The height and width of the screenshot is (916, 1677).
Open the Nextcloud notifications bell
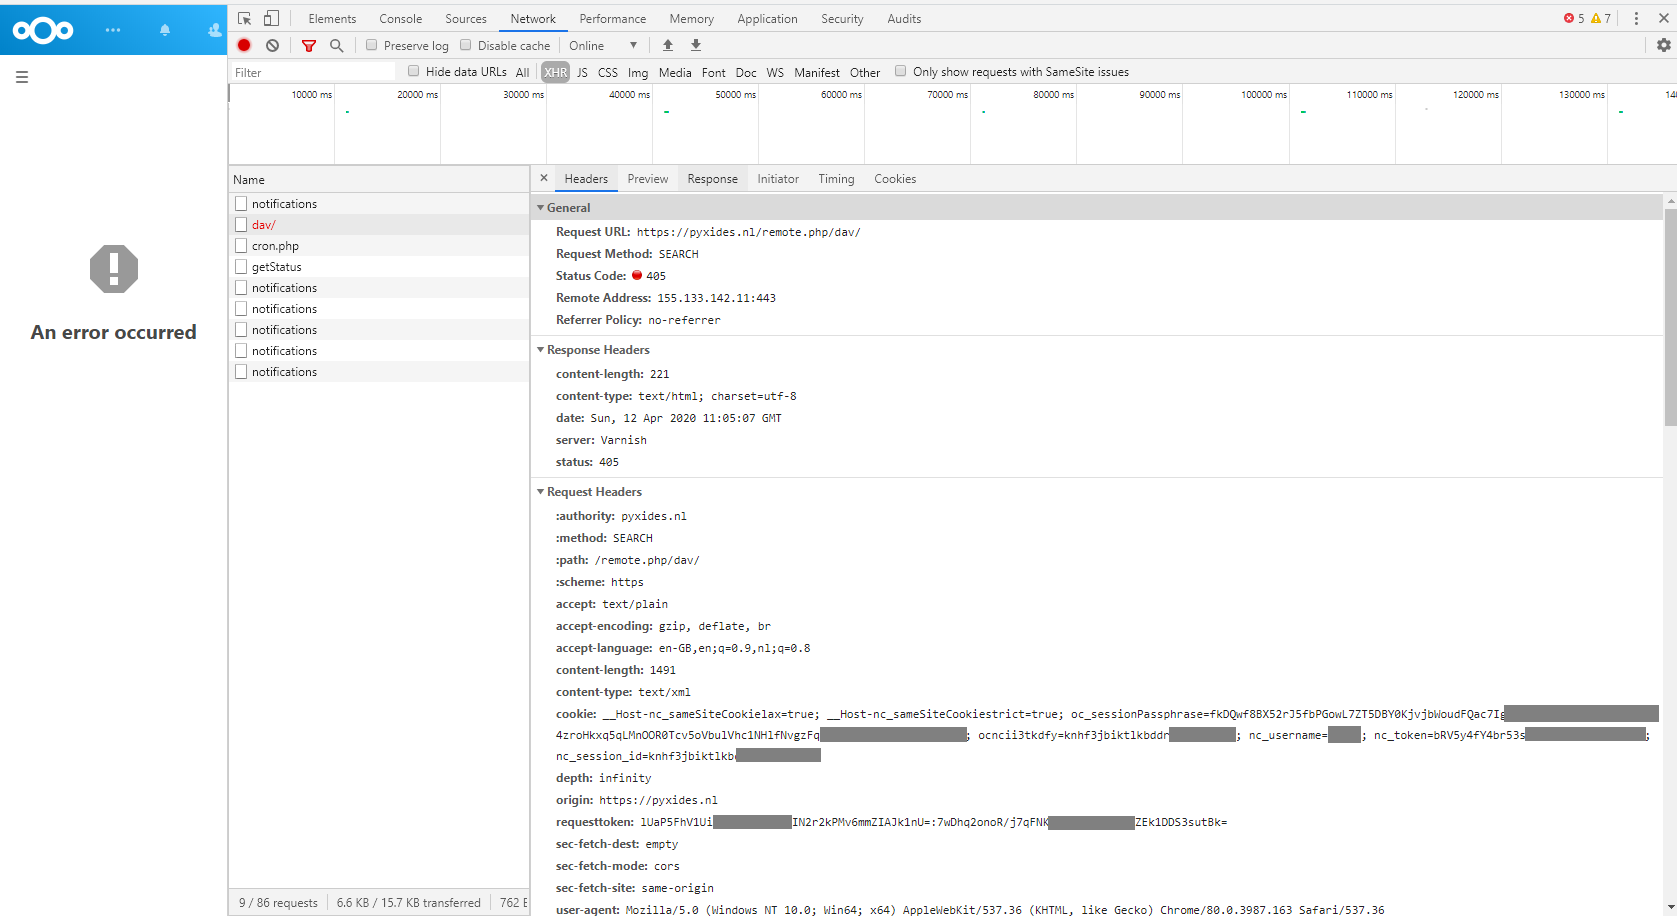165,31
